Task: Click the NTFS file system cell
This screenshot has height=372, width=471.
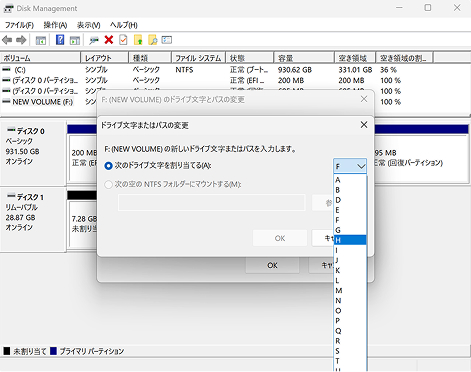Action: pyautogui.click(x=184, y=70)
